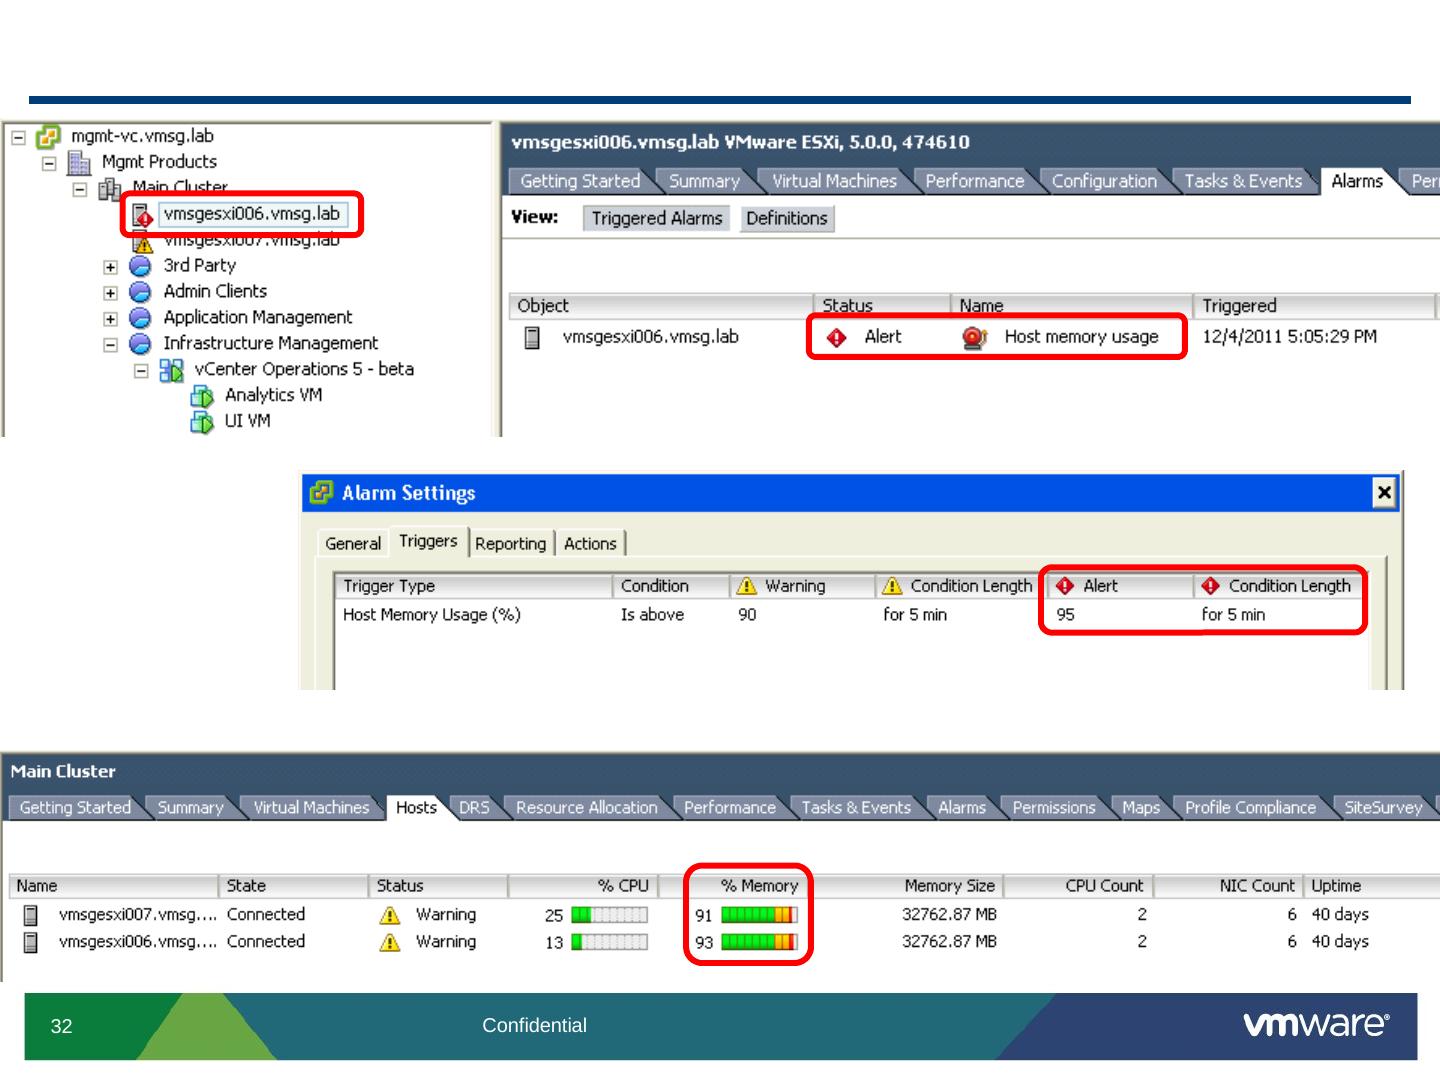
Task: Click the Mgmt Products datacenter icon
Action: (79, 162)
